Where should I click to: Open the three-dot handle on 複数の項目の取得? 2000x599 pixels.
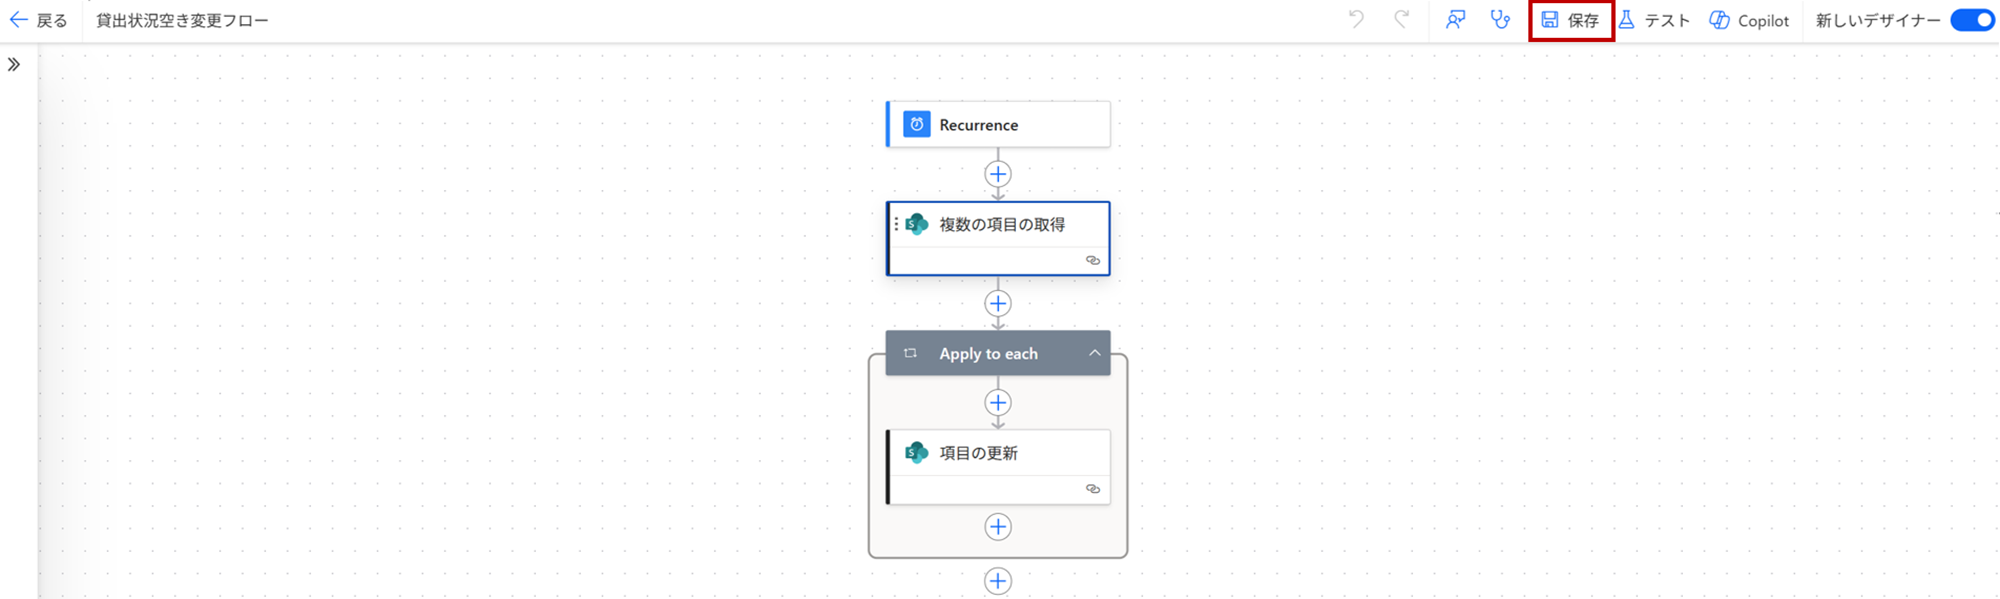pyautogui.click(x=896, y=224)
